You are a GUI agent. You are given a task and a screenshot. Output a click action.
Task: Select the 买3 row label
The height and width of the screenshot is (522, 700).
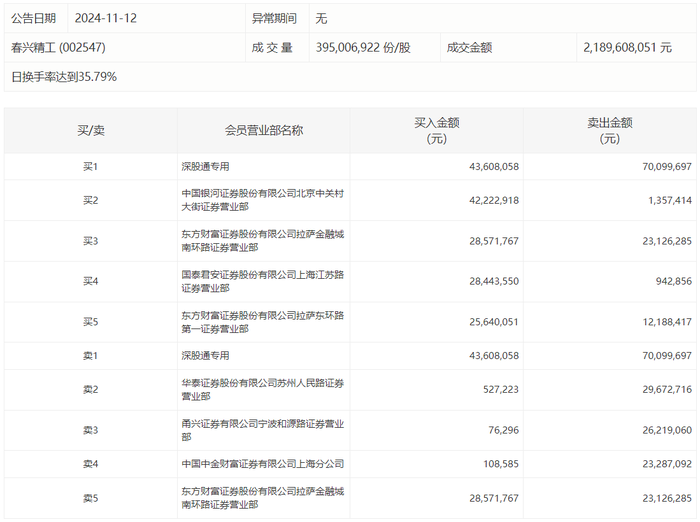click(x=90, y=241)
